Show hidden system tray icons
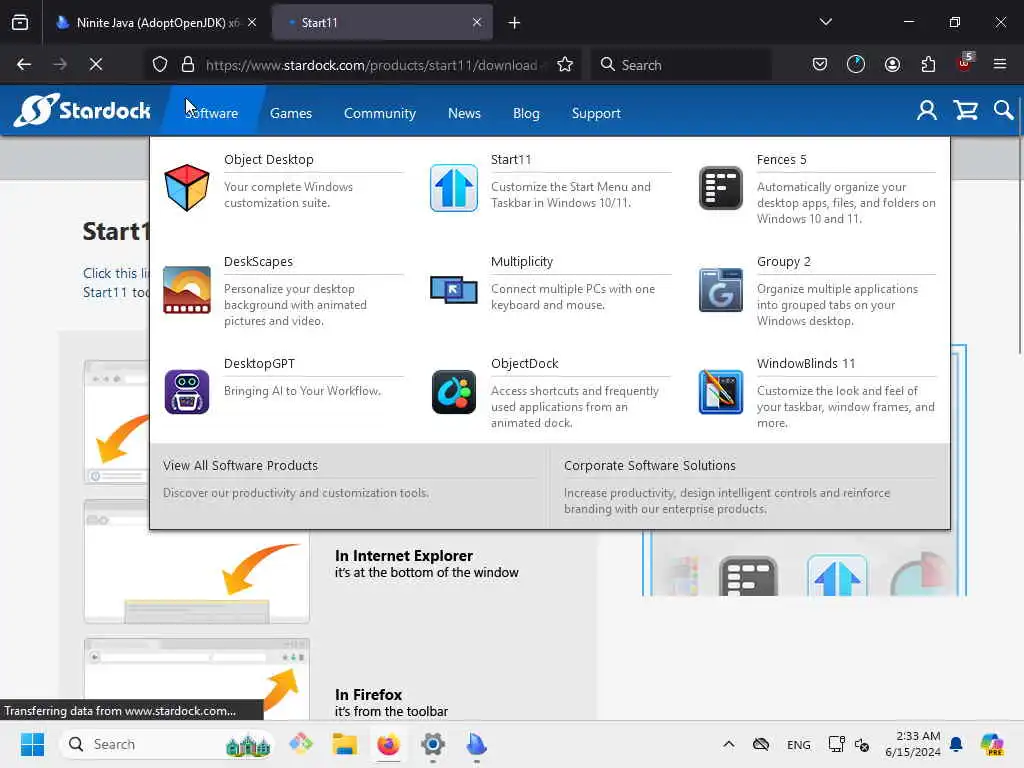The image size is (1024, 768). tap(729, 744)
